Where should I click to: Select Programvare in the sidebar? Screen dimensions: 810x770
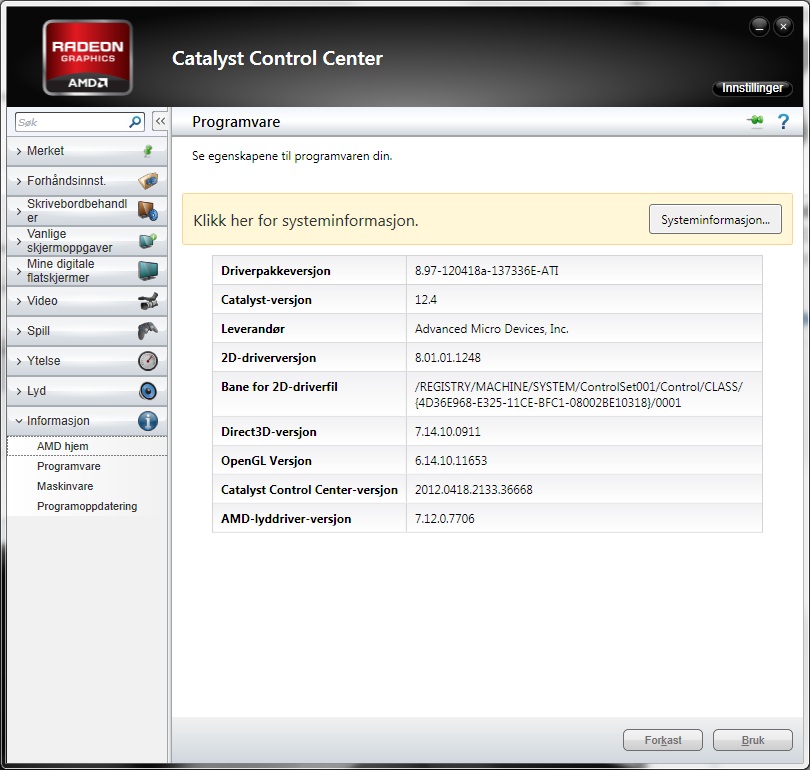tap(87, 466)
